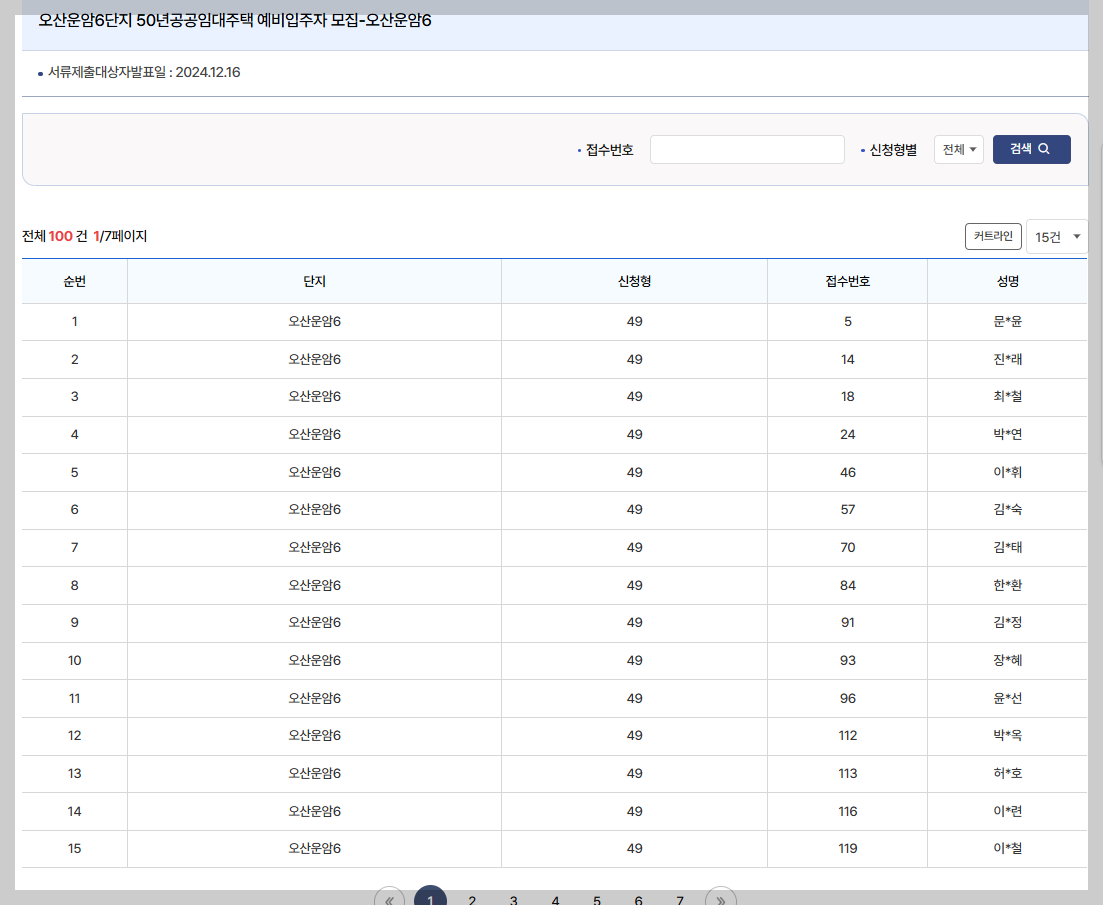Click the 단지 column header
1103x905 pixels.
pos(314,281)
